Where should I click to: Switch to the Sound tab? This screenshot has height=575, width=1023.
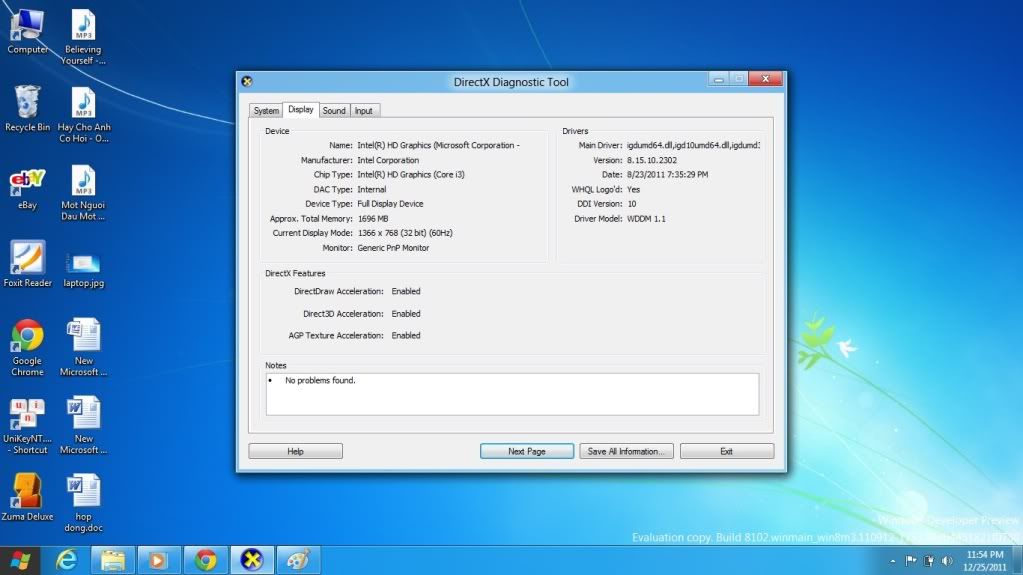pyautogui.click(x=334, y=110)
